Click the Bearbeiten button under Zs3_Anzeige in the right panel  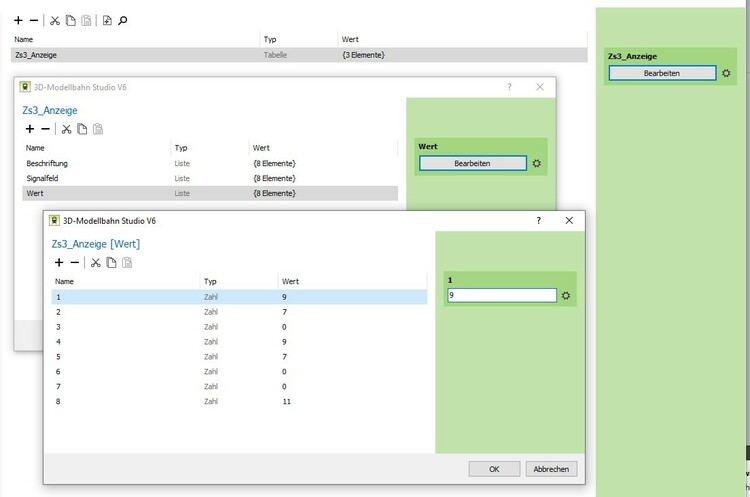click(662, 73)
